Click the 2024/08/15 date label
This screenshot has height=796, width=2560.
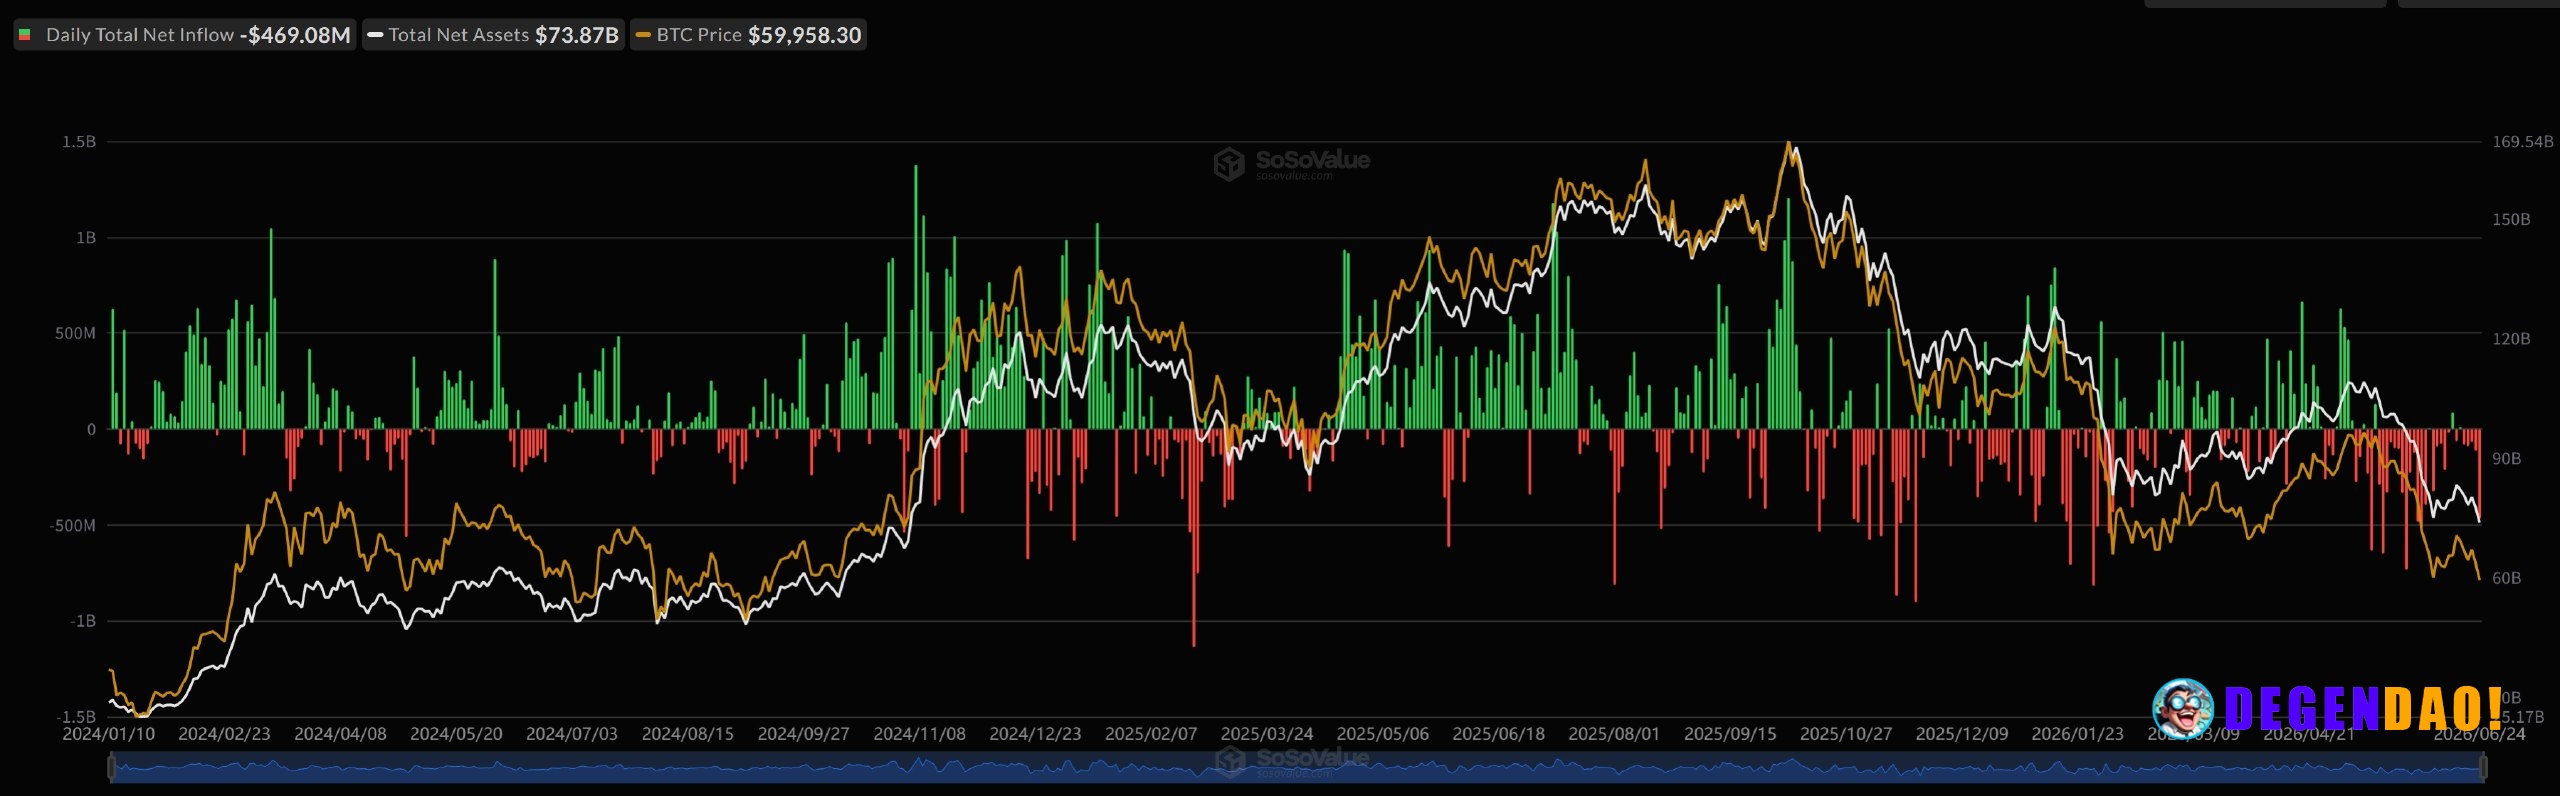pyautogui.click(x=688, y=734)
